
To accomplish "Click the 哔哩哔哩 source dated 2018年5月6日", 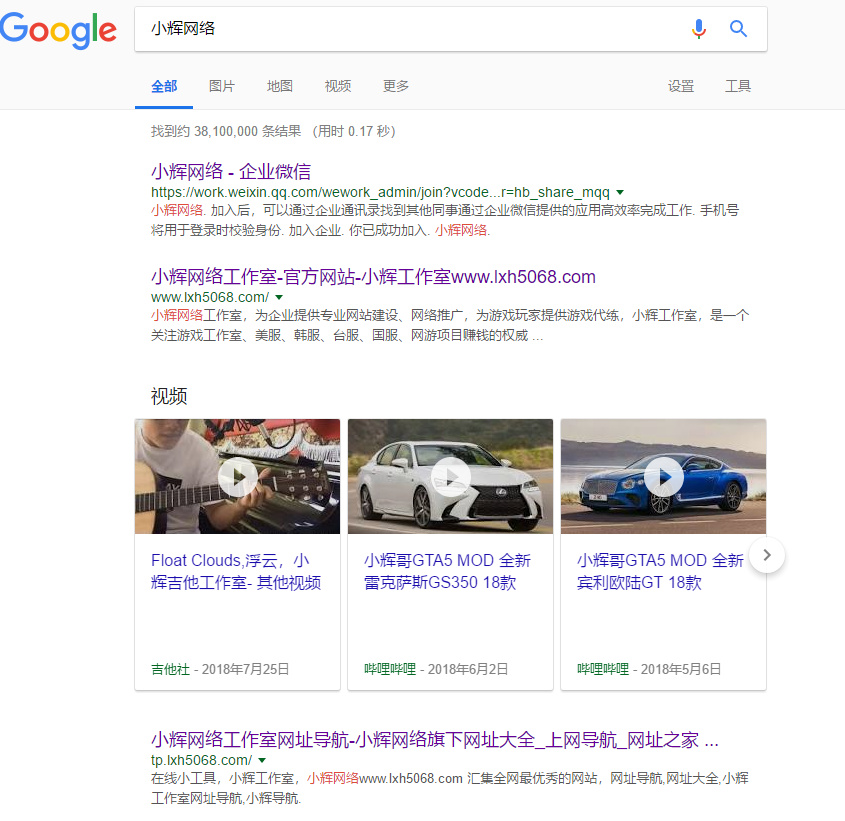I will pyautogui.click(x=603, y=669).
